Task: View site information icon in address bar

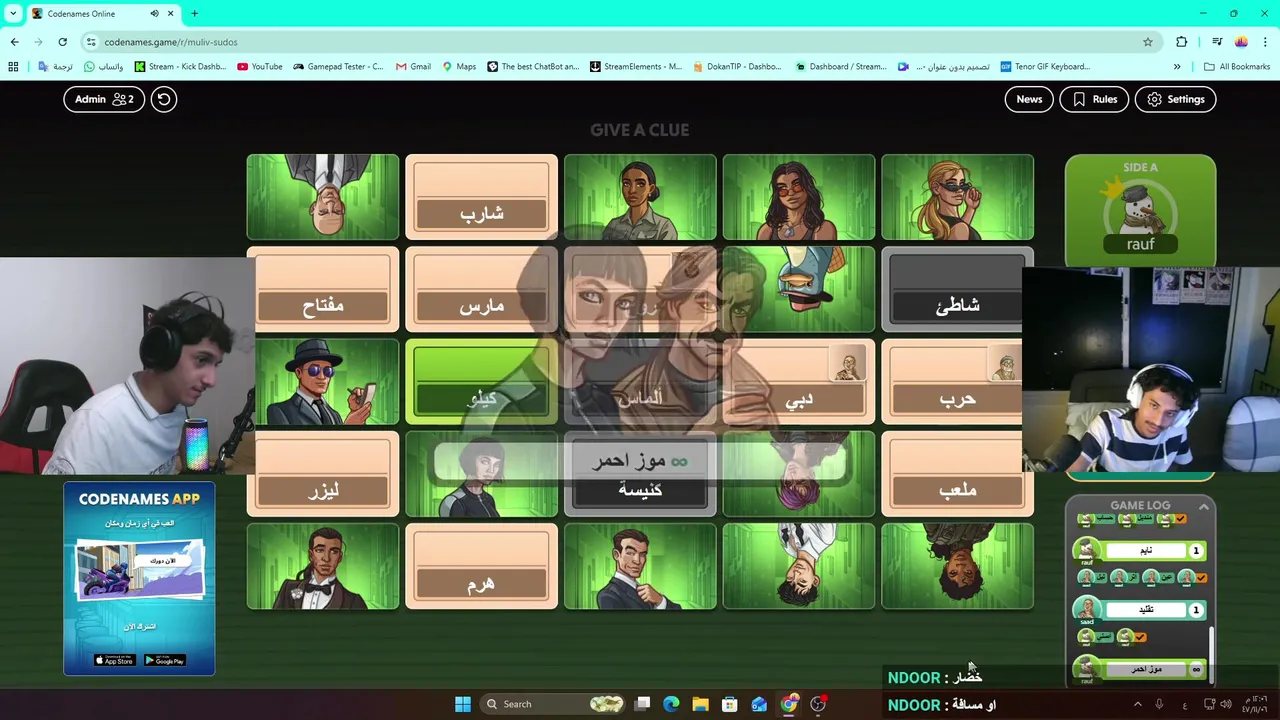Action: point(91,42)
